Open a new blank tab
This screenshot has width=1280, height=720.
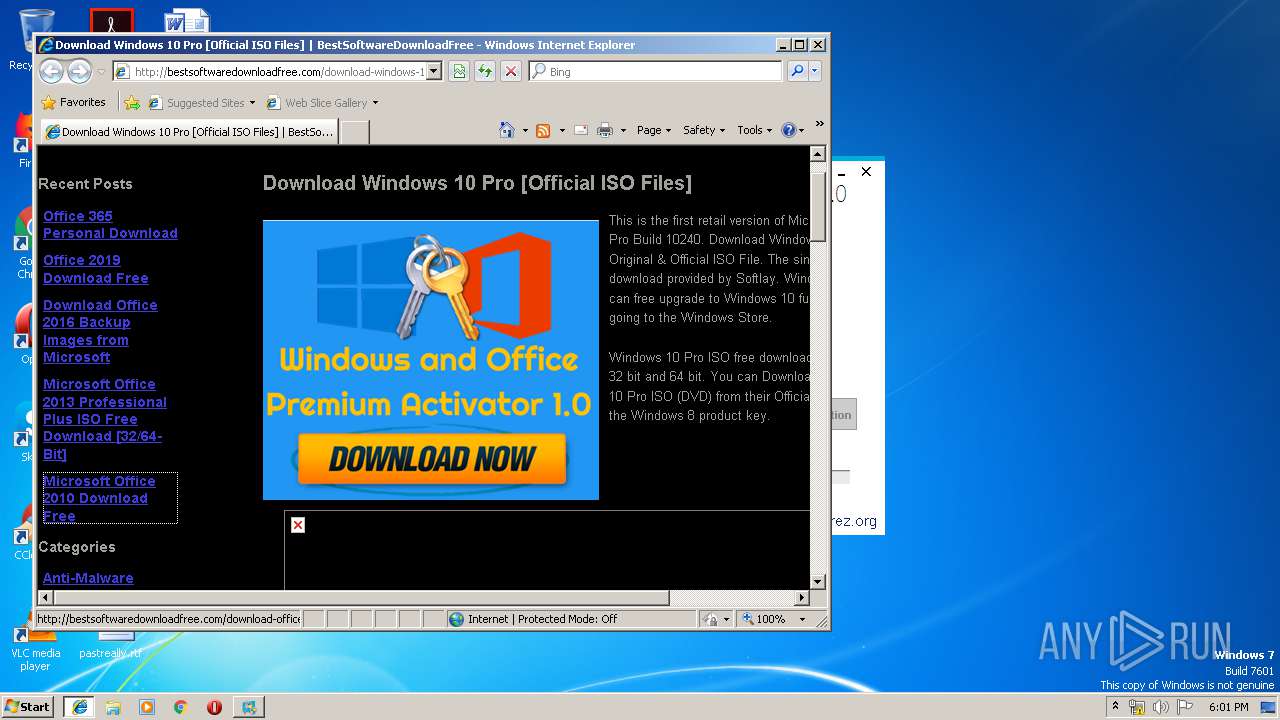(x=355, y=131)
